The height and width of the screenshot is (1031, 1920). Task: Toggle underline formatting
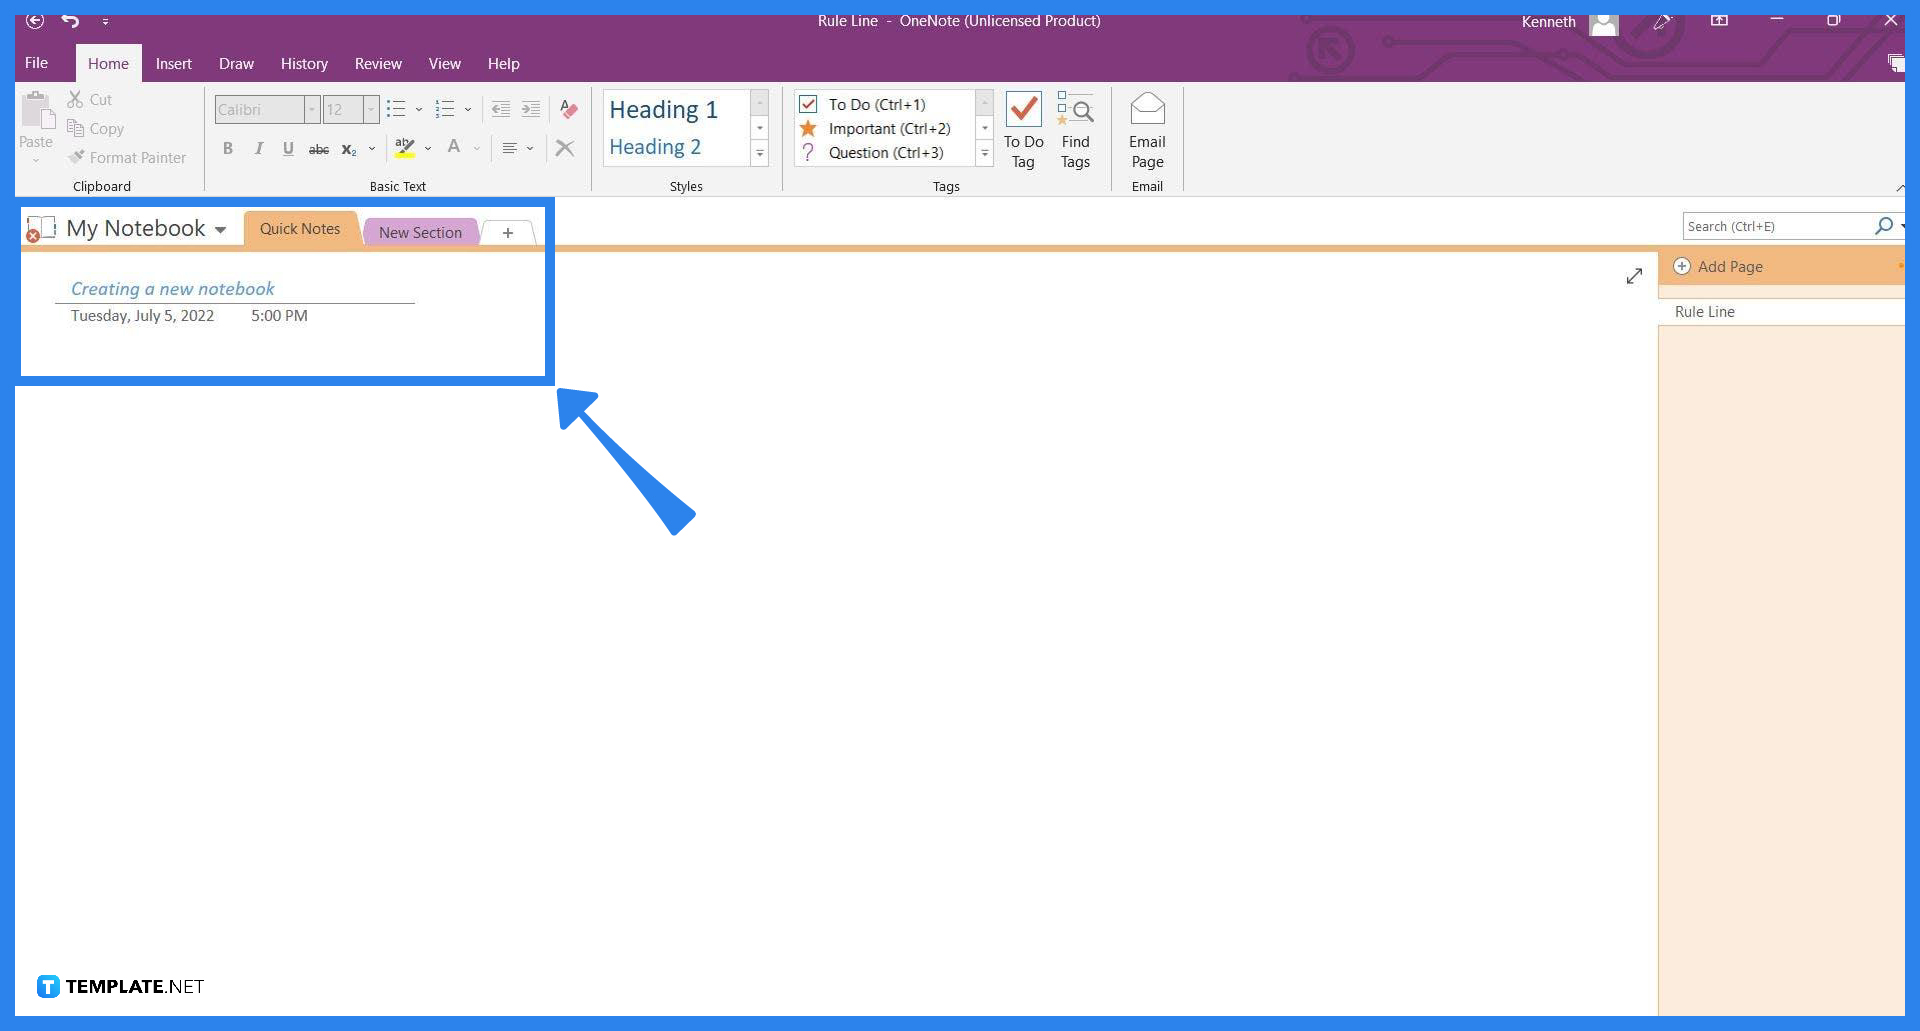pyautogui.click(x=288, y=148)
